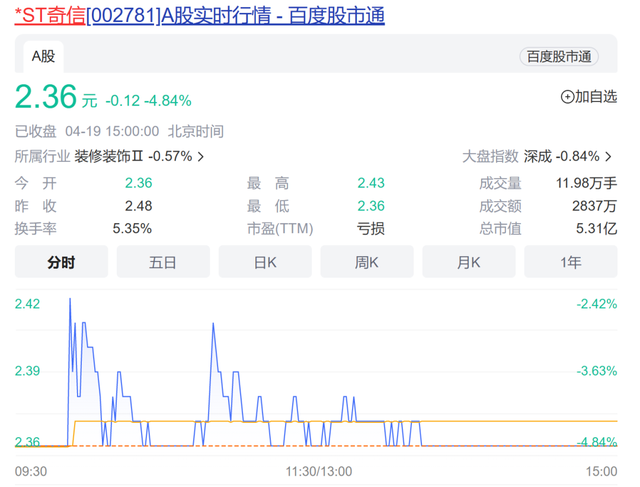Viewport: 640px width, 487px height.
Task: Click the 换手率 value 5.35%
Action: click(132, 229)
